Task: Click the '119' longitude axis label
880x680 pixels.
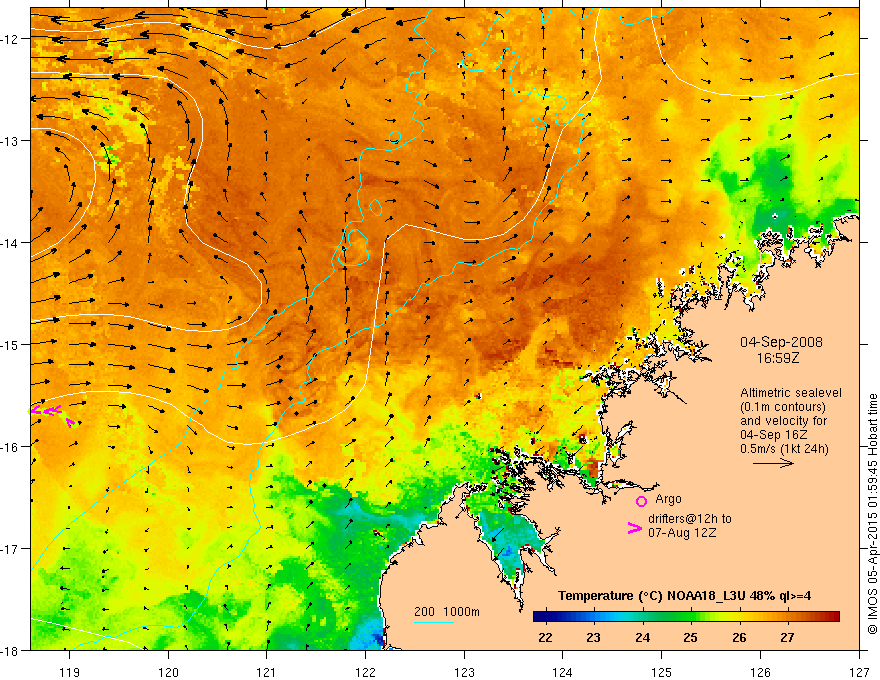Action: (x=70, y=672)
